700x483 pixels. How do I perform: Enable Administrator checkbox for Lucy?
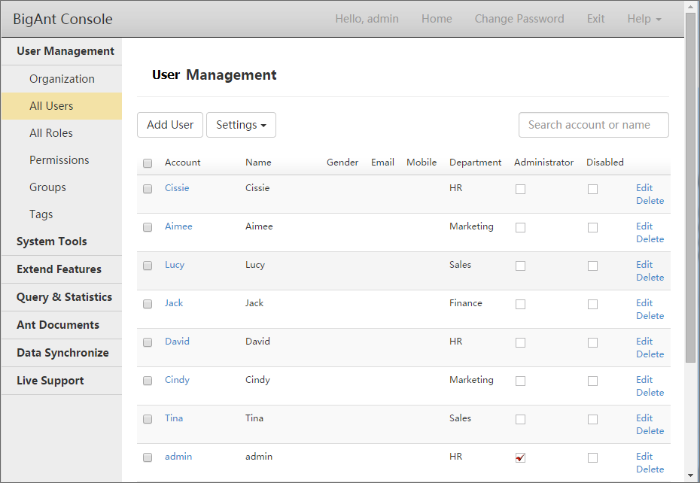pos(520,266)
